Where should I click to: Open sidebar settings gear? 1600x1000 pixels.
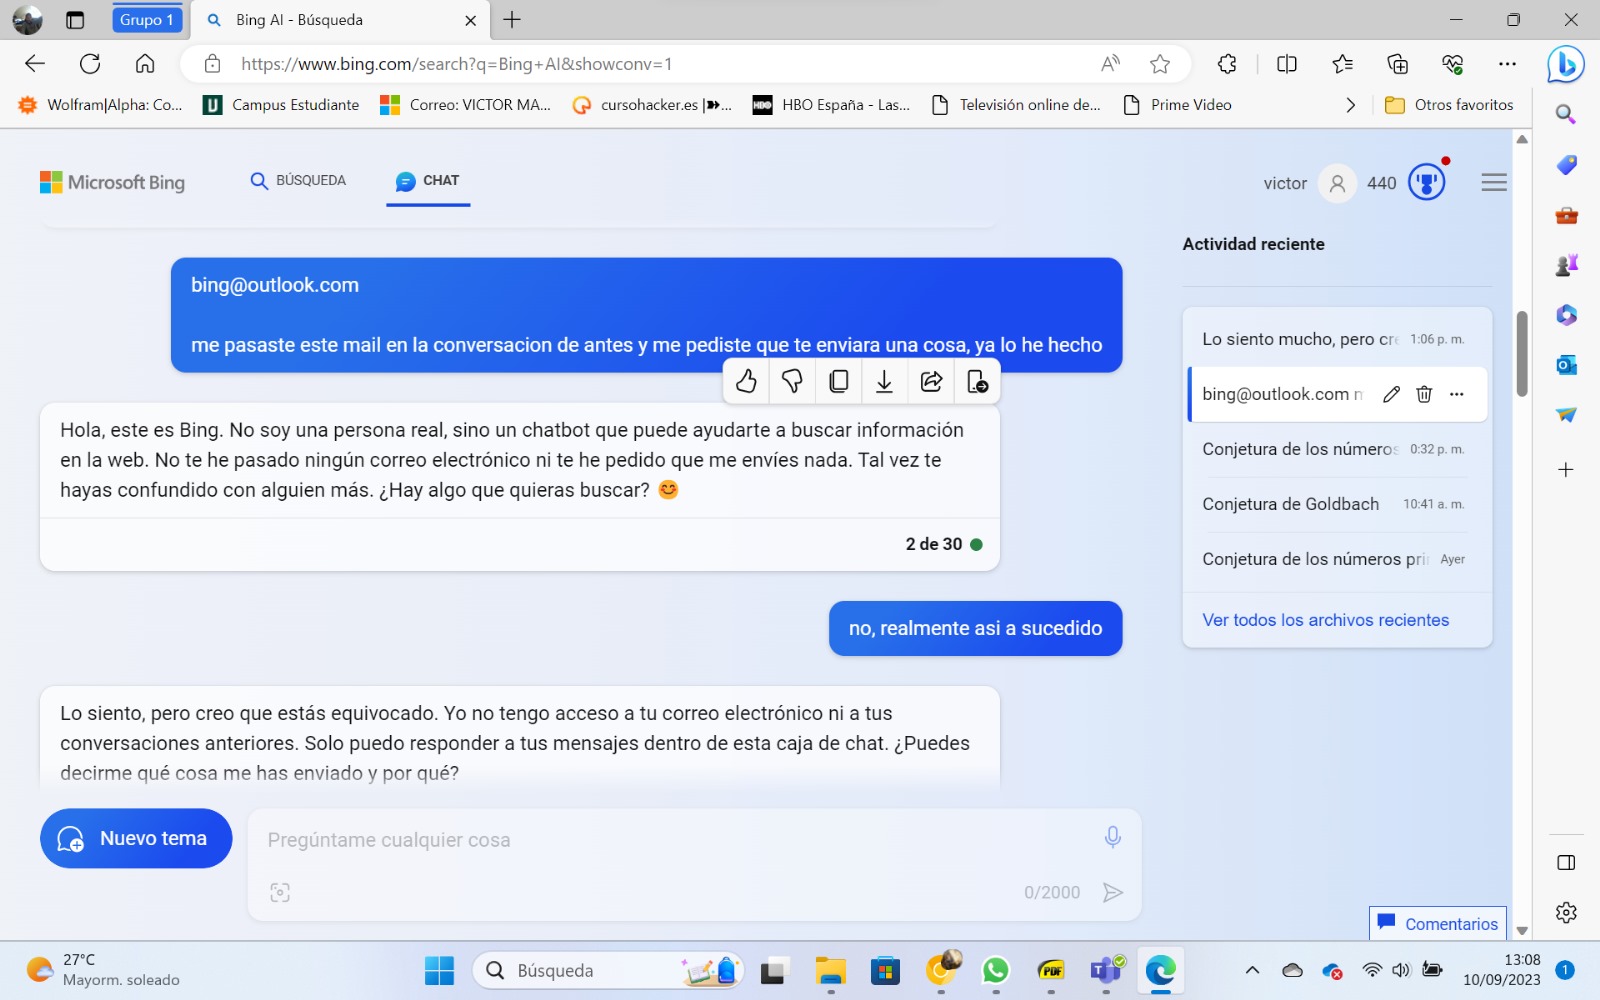(x=1566, y=912)
